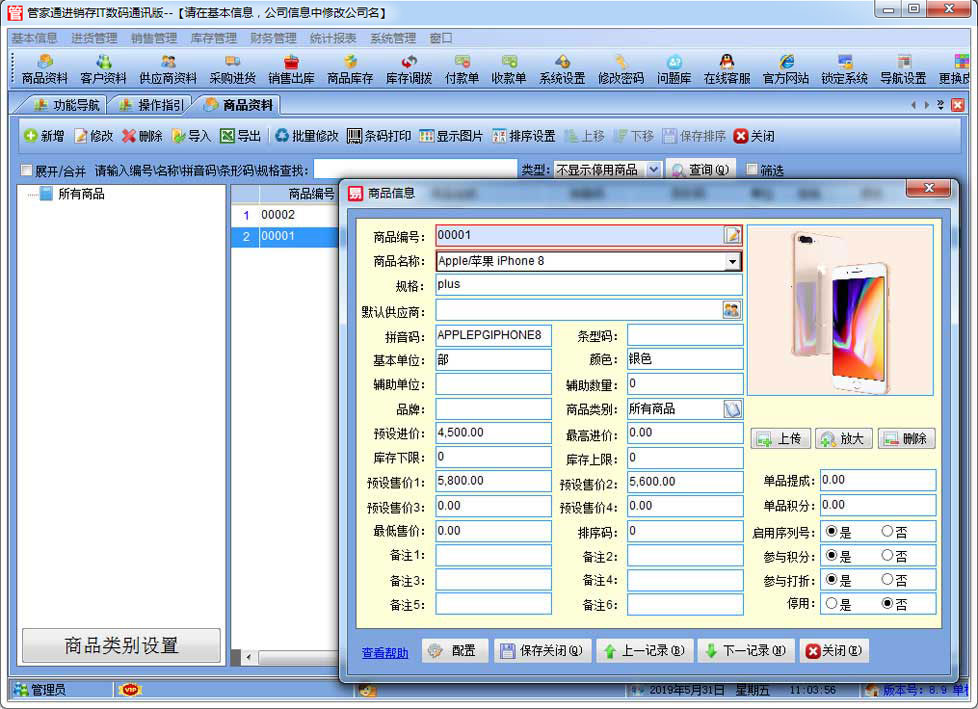Click the 保存关闭 button
The height and width of the screenshot is (709, 978).
coord(543,651)
